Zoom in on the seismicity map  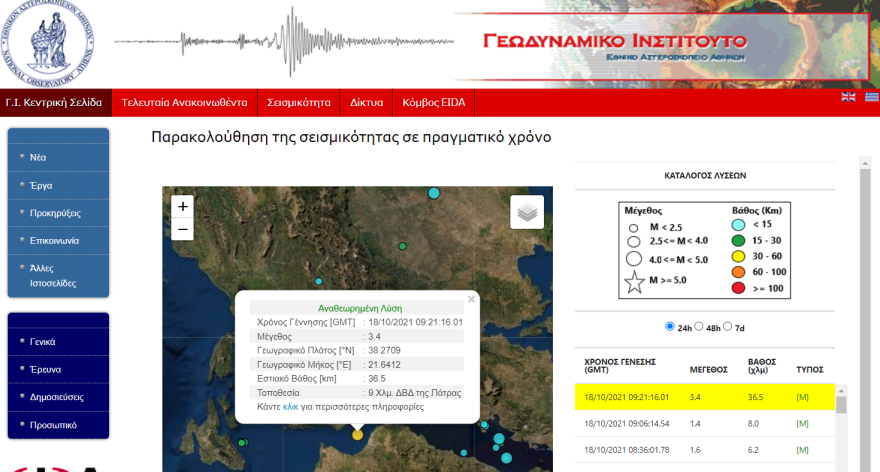pyautogui.click(x=182, y=207)
